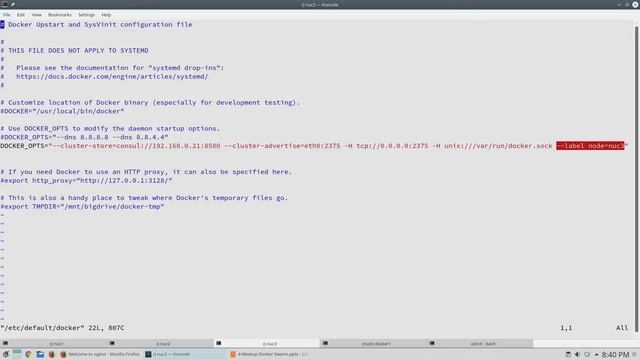The width and height of the screenshot is (640, 360).
Task: Select the nuc3 terminal tab
Action: (x=267, y=344)
